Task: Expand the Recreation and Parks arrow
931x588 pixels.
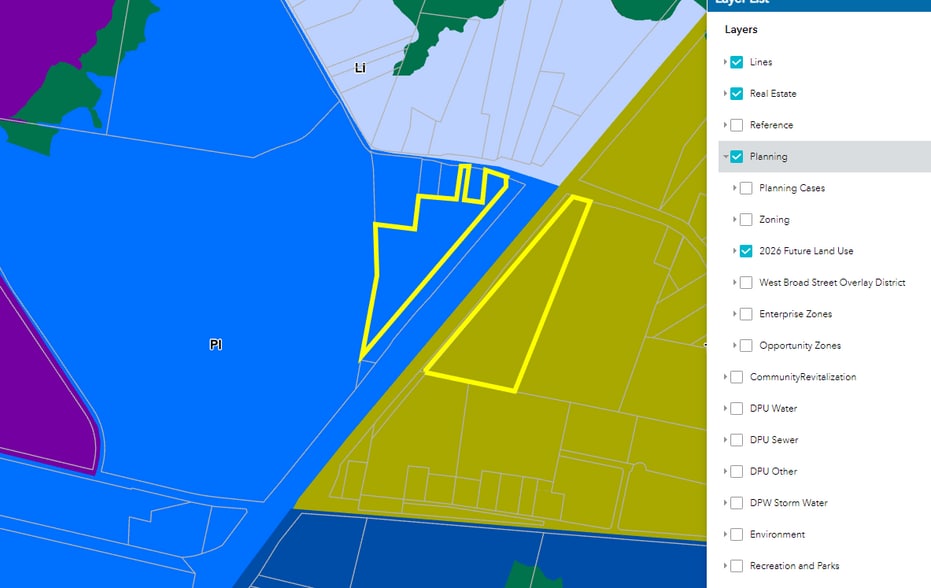Action: (725, 566)
